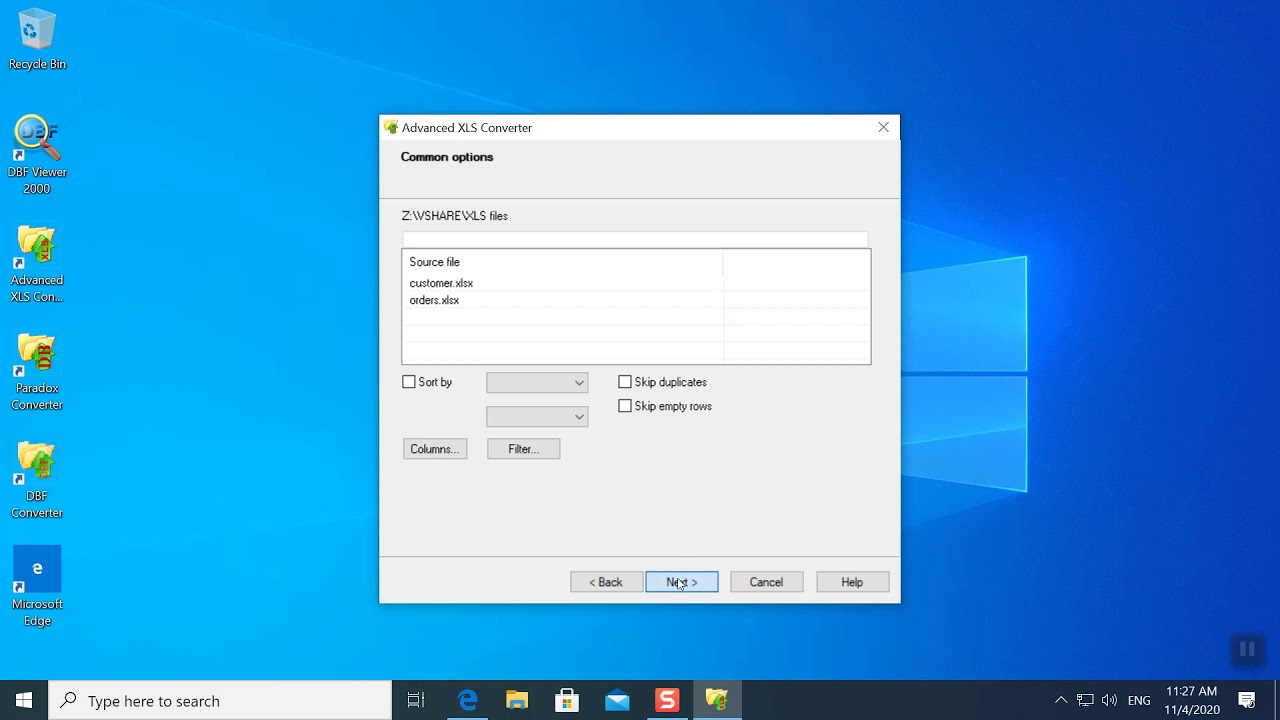
Task: Open the red S app in taskbar
Action: [667, 700]
